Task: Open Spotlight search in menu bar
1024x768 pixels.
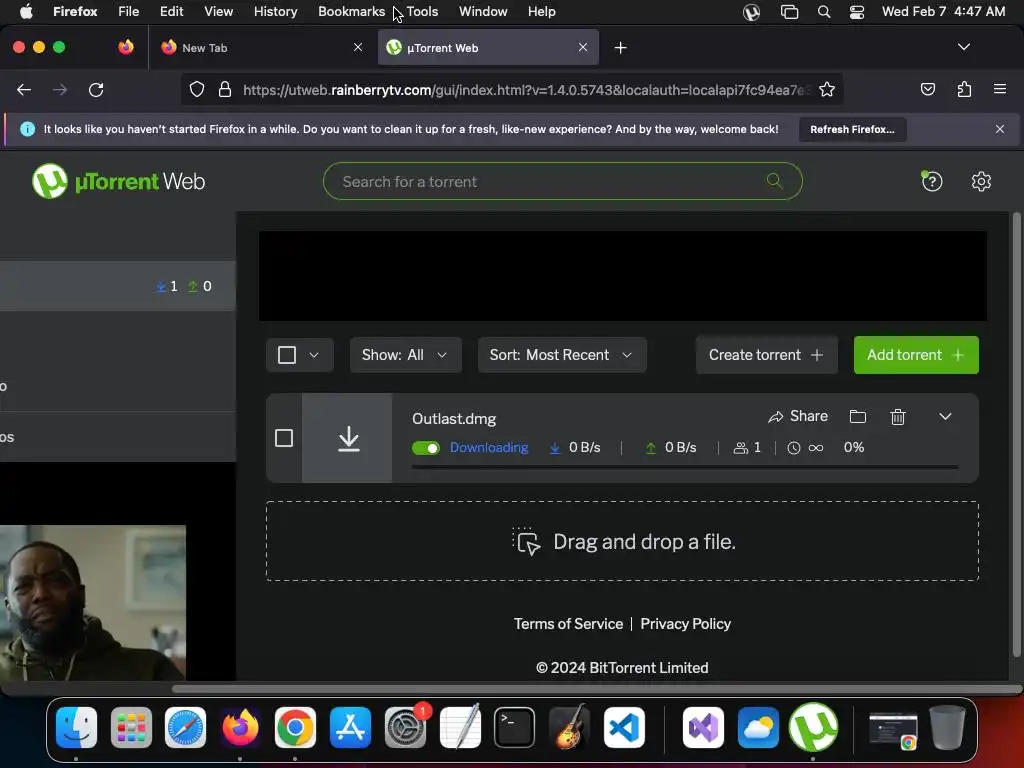Action: [x=824, y=12]
